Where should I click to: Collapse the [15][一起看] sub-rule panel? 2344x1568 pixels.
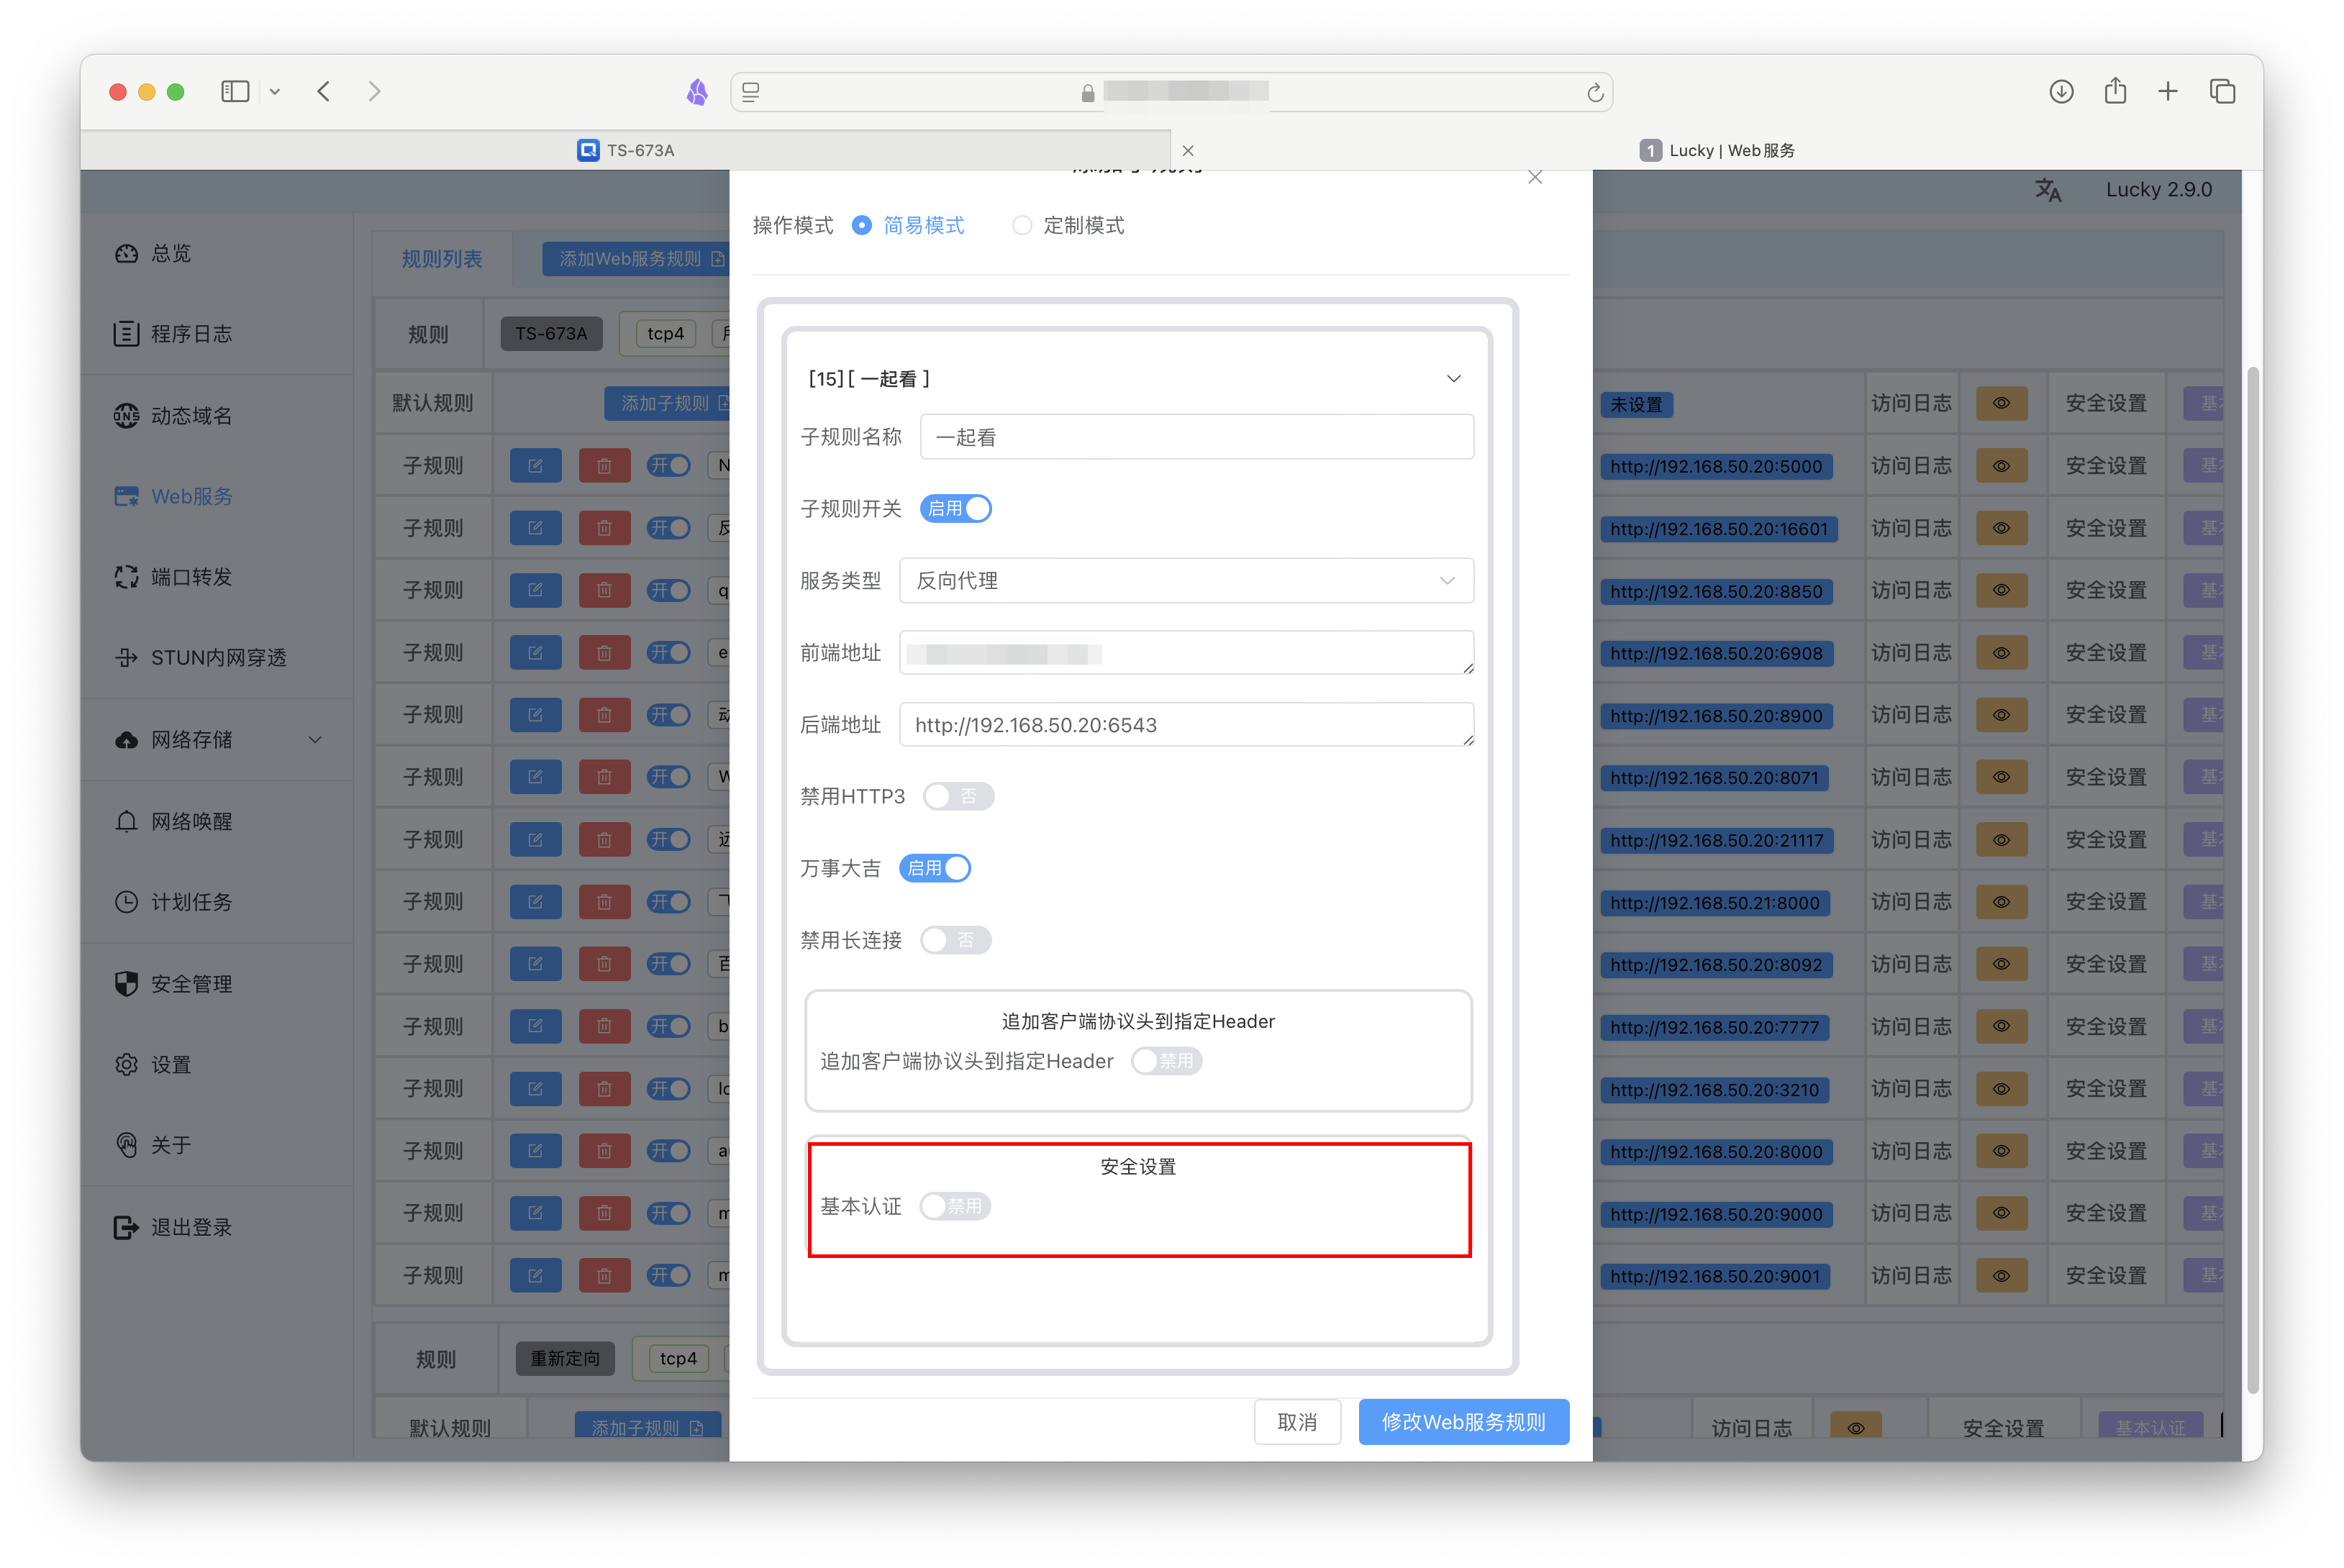pos(1454,379)
